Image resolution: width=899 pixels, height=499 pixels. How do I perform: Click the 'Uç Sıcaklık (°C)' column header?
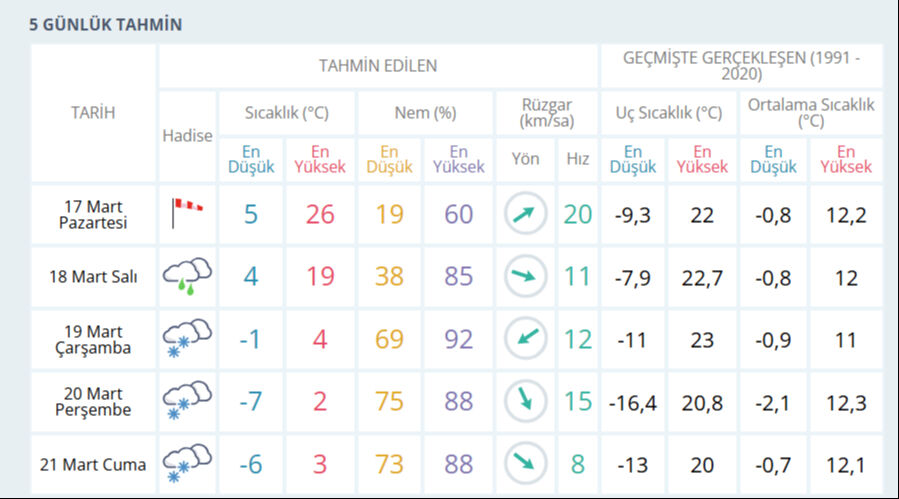click(x=669, y=112)
